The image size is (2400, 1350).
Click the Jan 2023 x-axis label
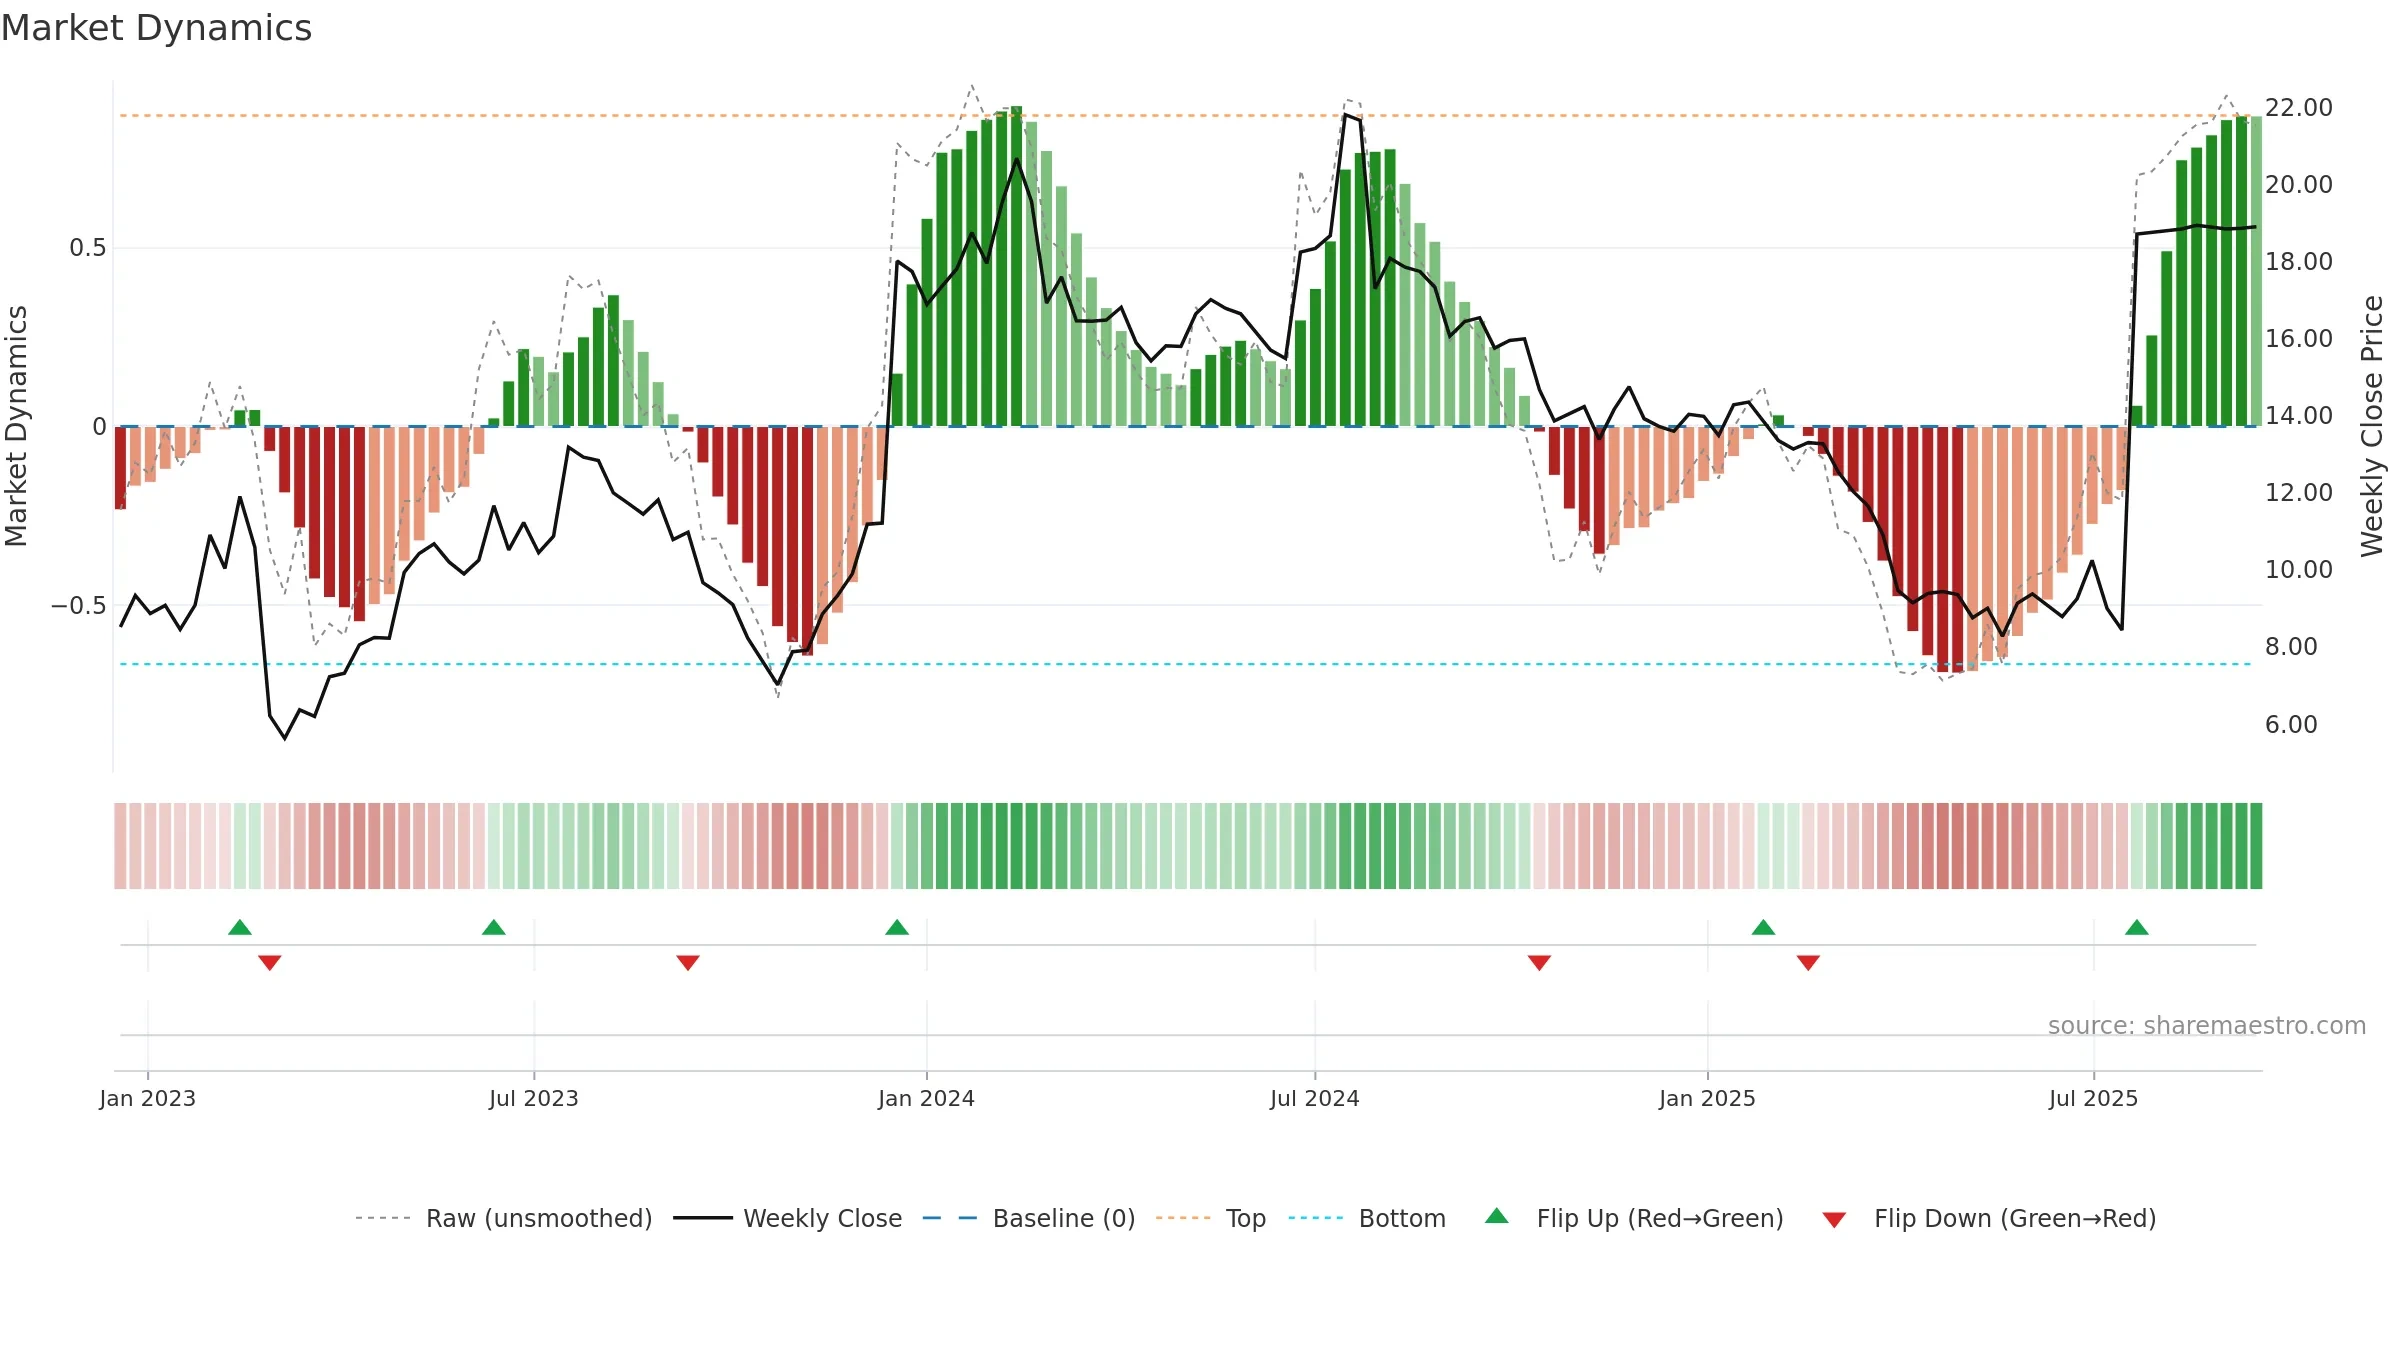coord(148,1098)
